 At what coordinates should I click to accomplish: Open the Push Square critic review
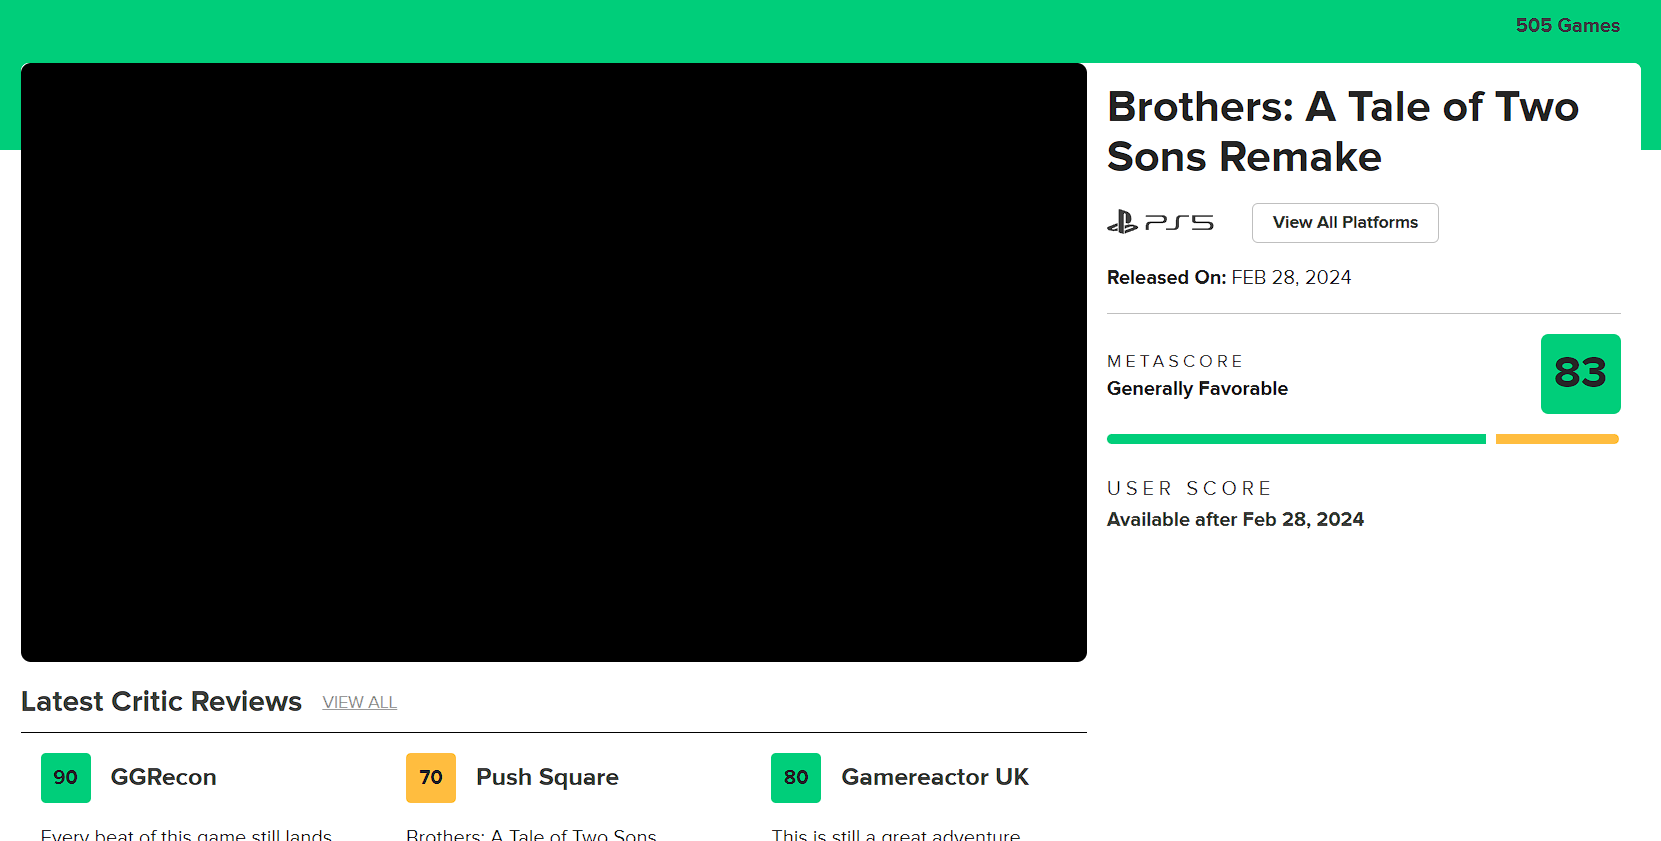[x=547, y=777]
